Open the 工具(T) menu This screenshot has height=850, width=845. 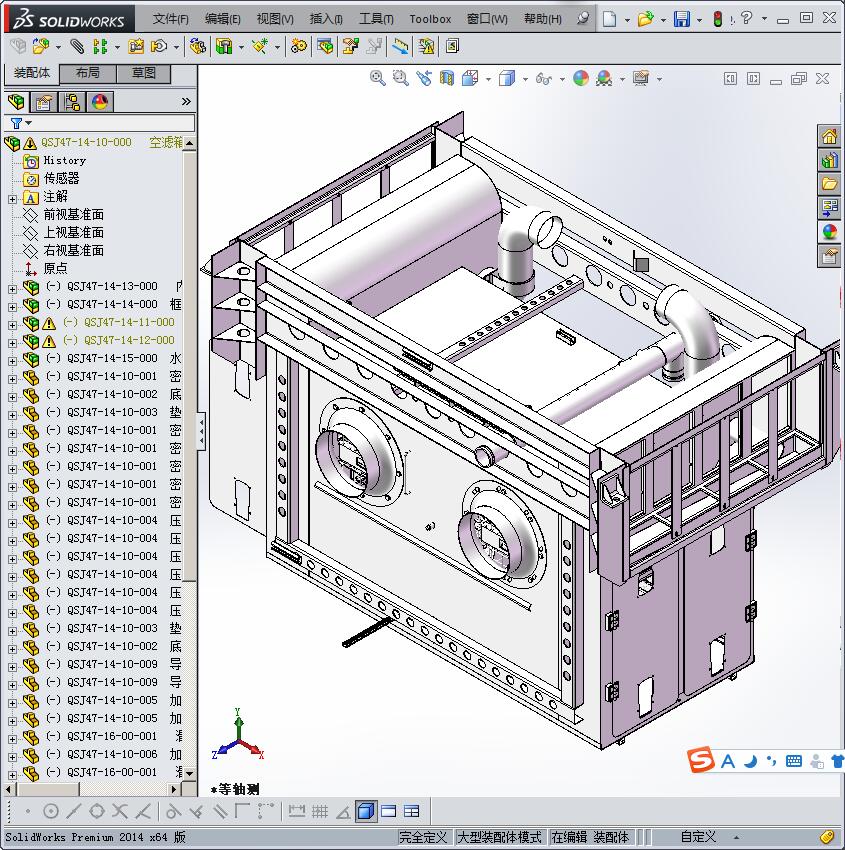tap(376, 19)
